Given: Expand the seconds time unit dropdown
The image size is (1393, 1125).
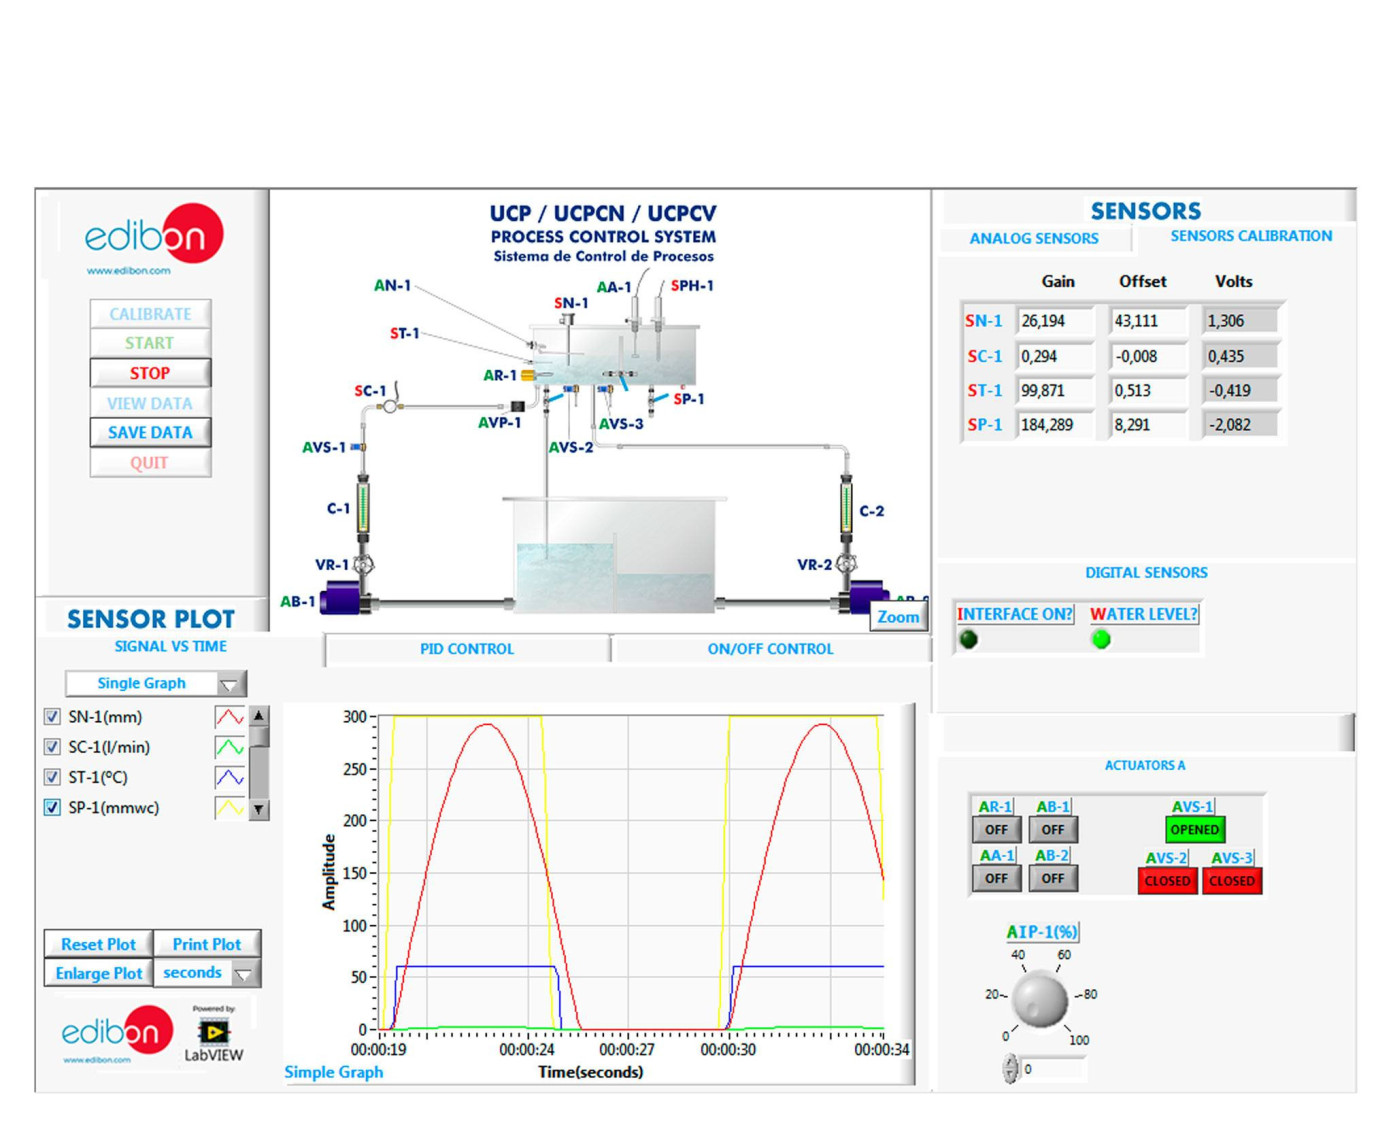Looking at the screenshot, I should pyautogui.click(x=244, y=973).
